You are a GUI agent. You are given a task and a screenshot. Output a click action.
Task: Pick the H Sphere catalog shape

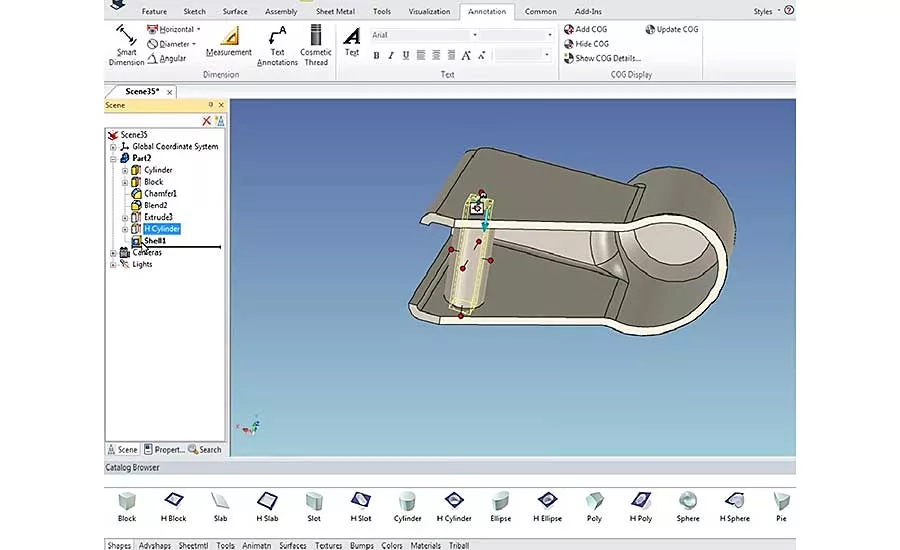coord(735,507)
